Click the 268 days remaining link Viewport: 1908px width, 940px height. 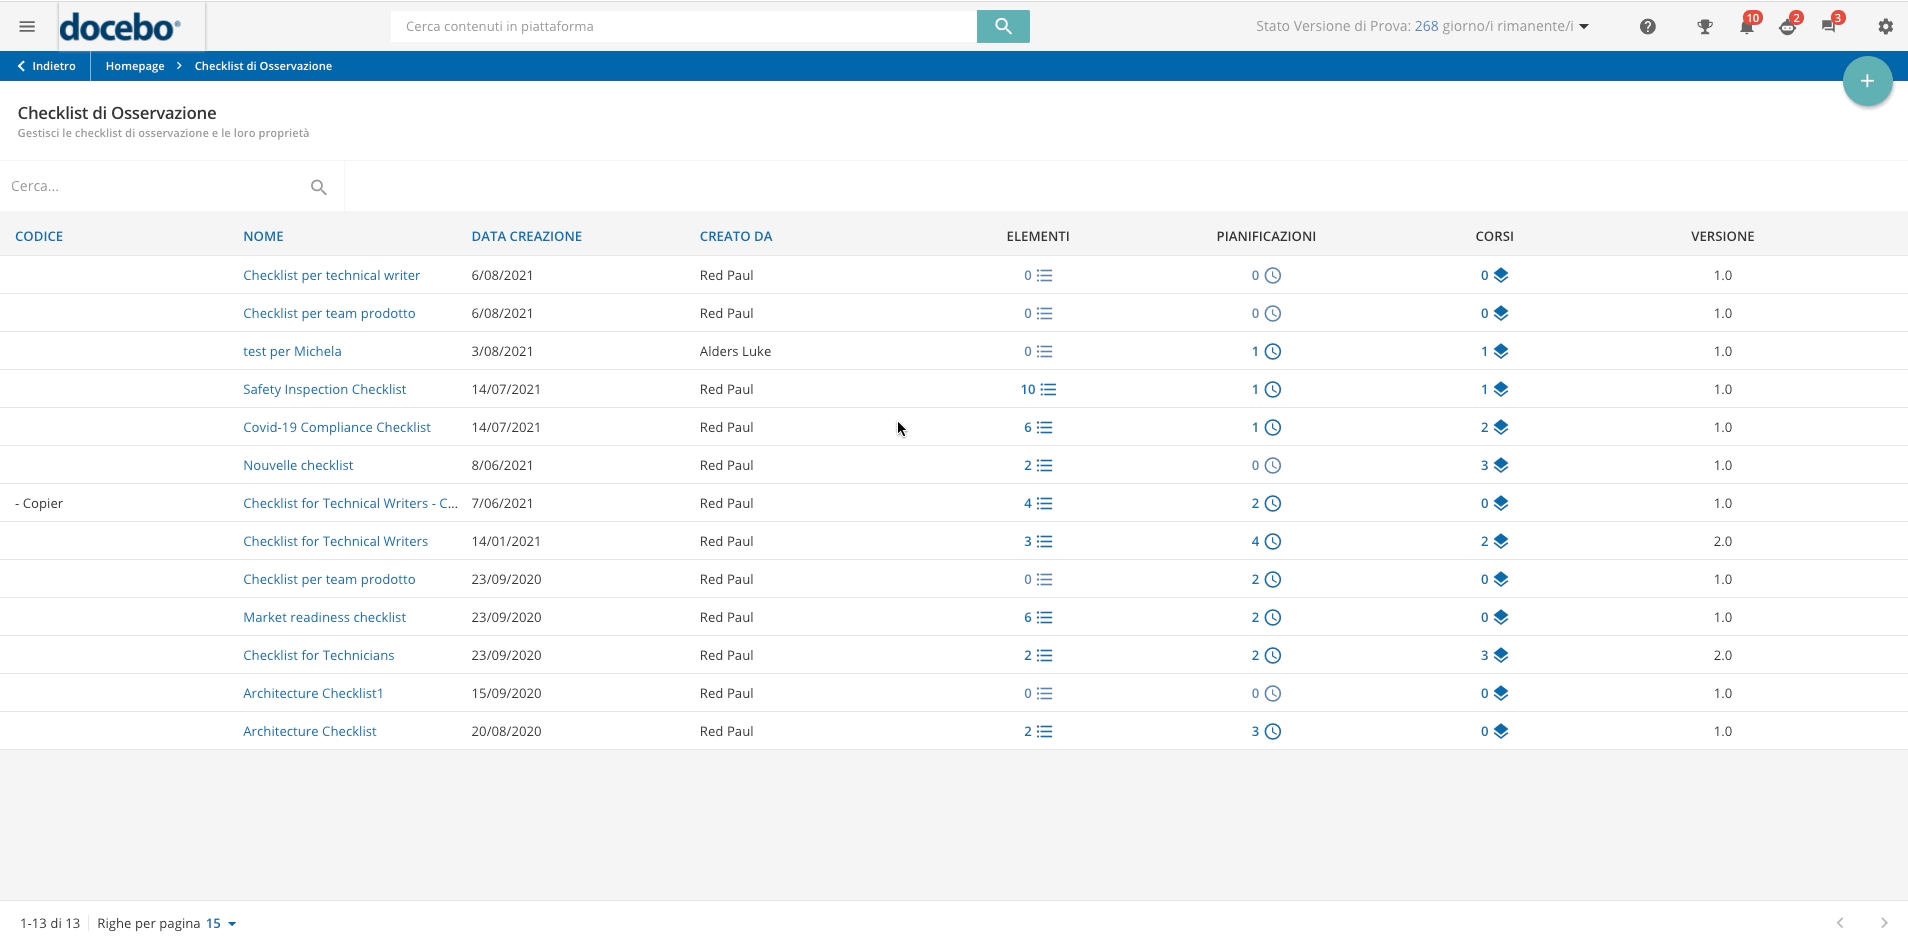click(1426, 27)
